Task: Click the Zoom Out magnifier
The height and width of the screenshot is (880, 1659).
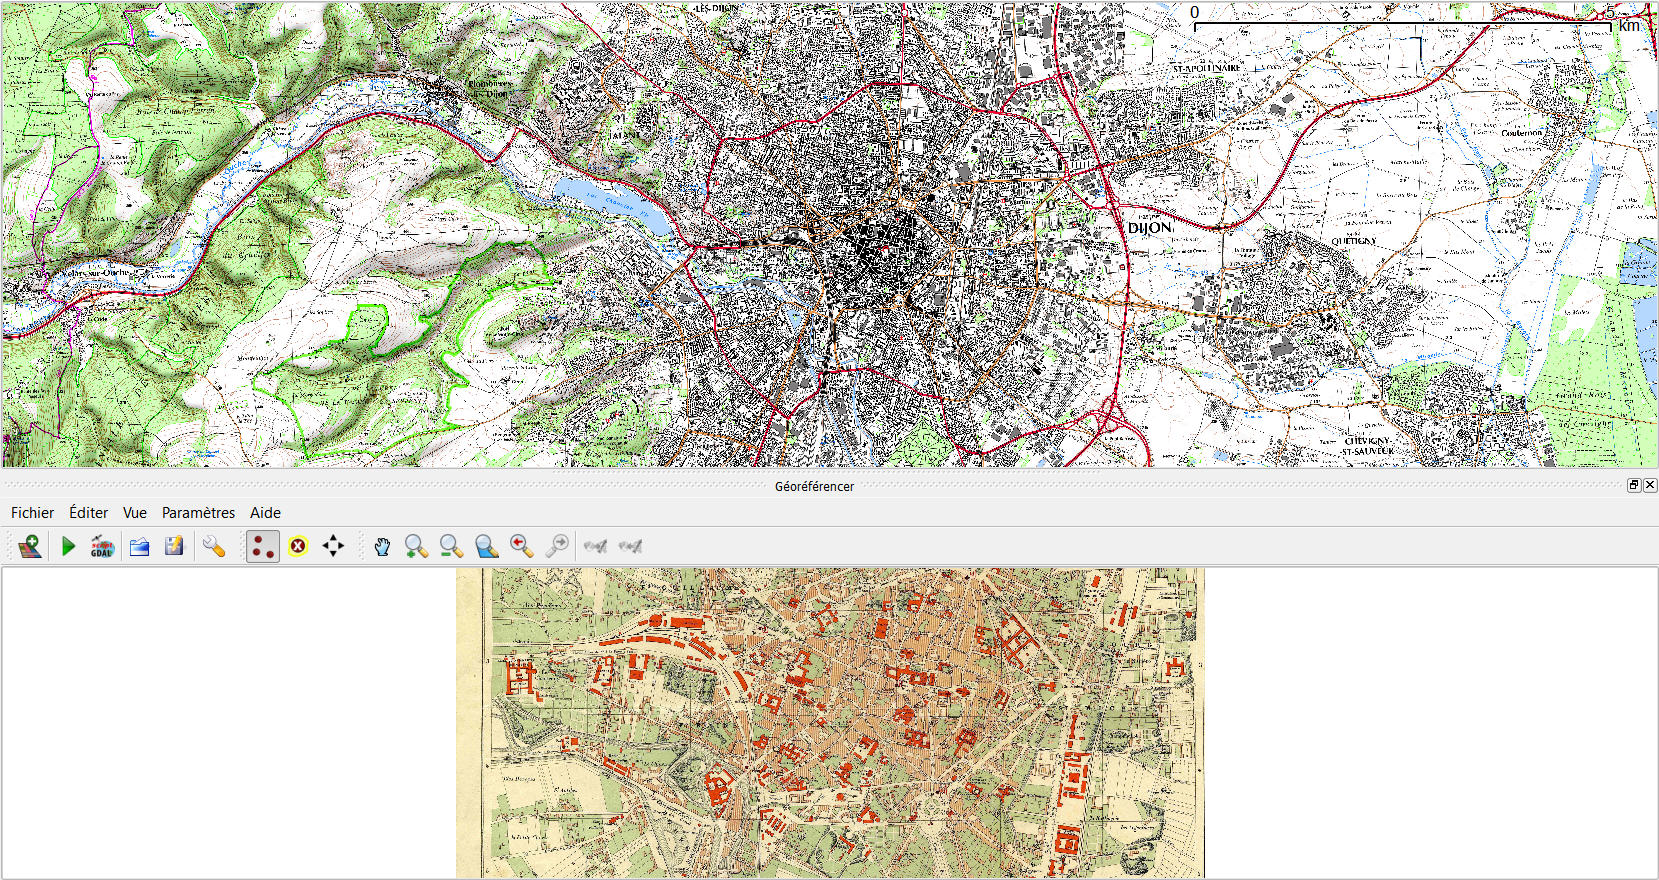Action: (x=451, y=546)
